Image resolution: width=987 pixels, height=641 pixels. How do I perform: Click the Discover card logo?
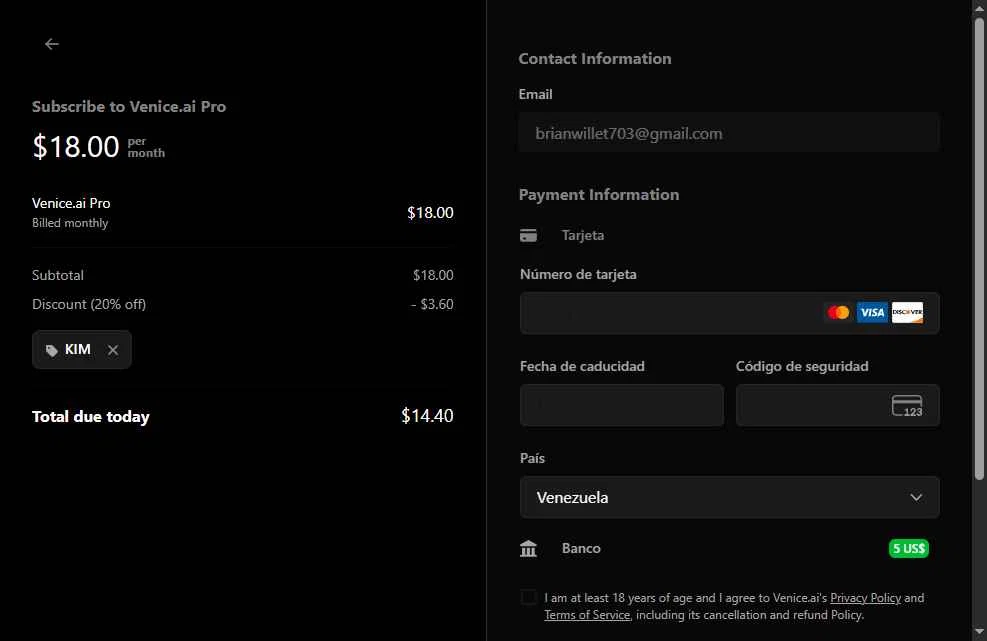coord(907,312)
